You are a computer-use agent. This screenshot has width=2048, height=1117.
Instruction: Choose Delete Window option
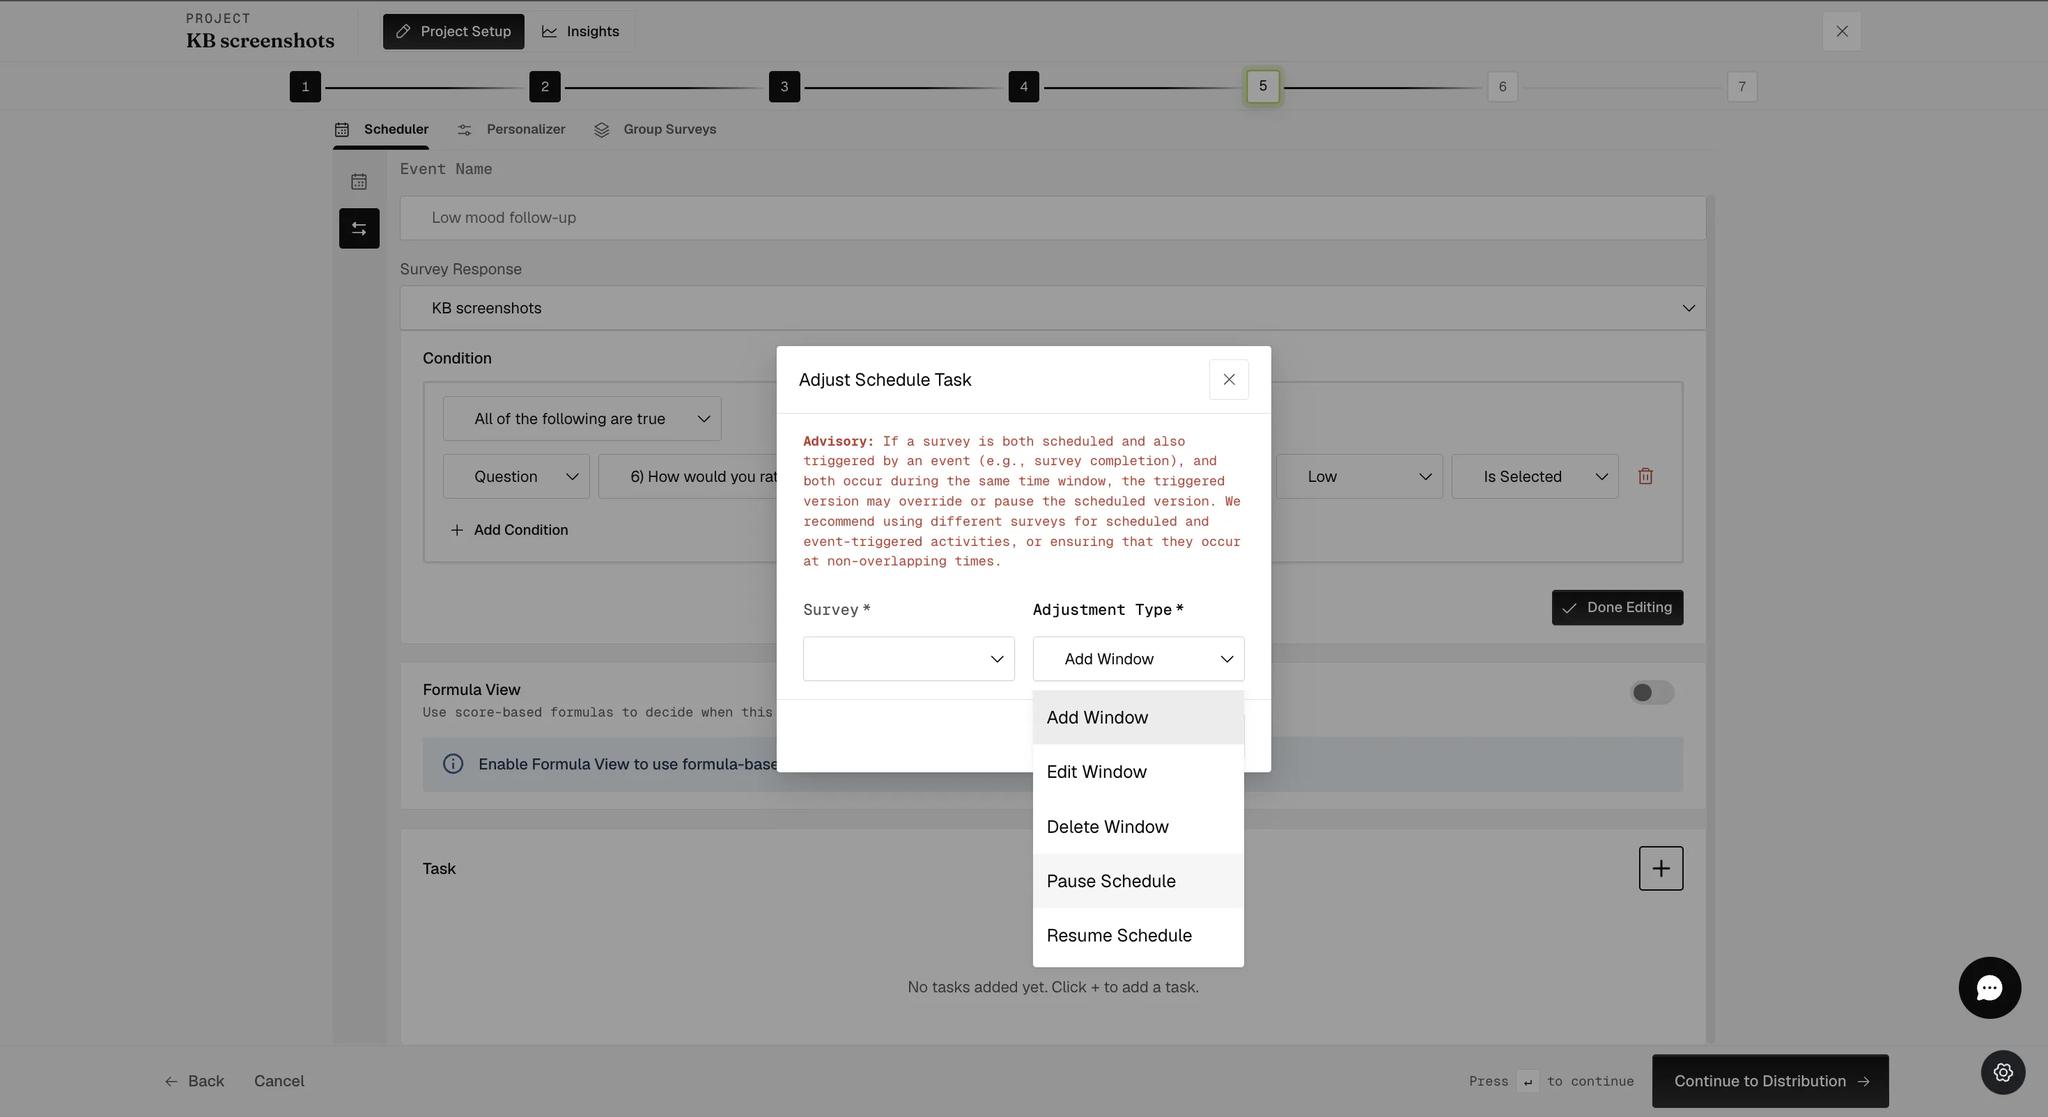(1138, 827)
